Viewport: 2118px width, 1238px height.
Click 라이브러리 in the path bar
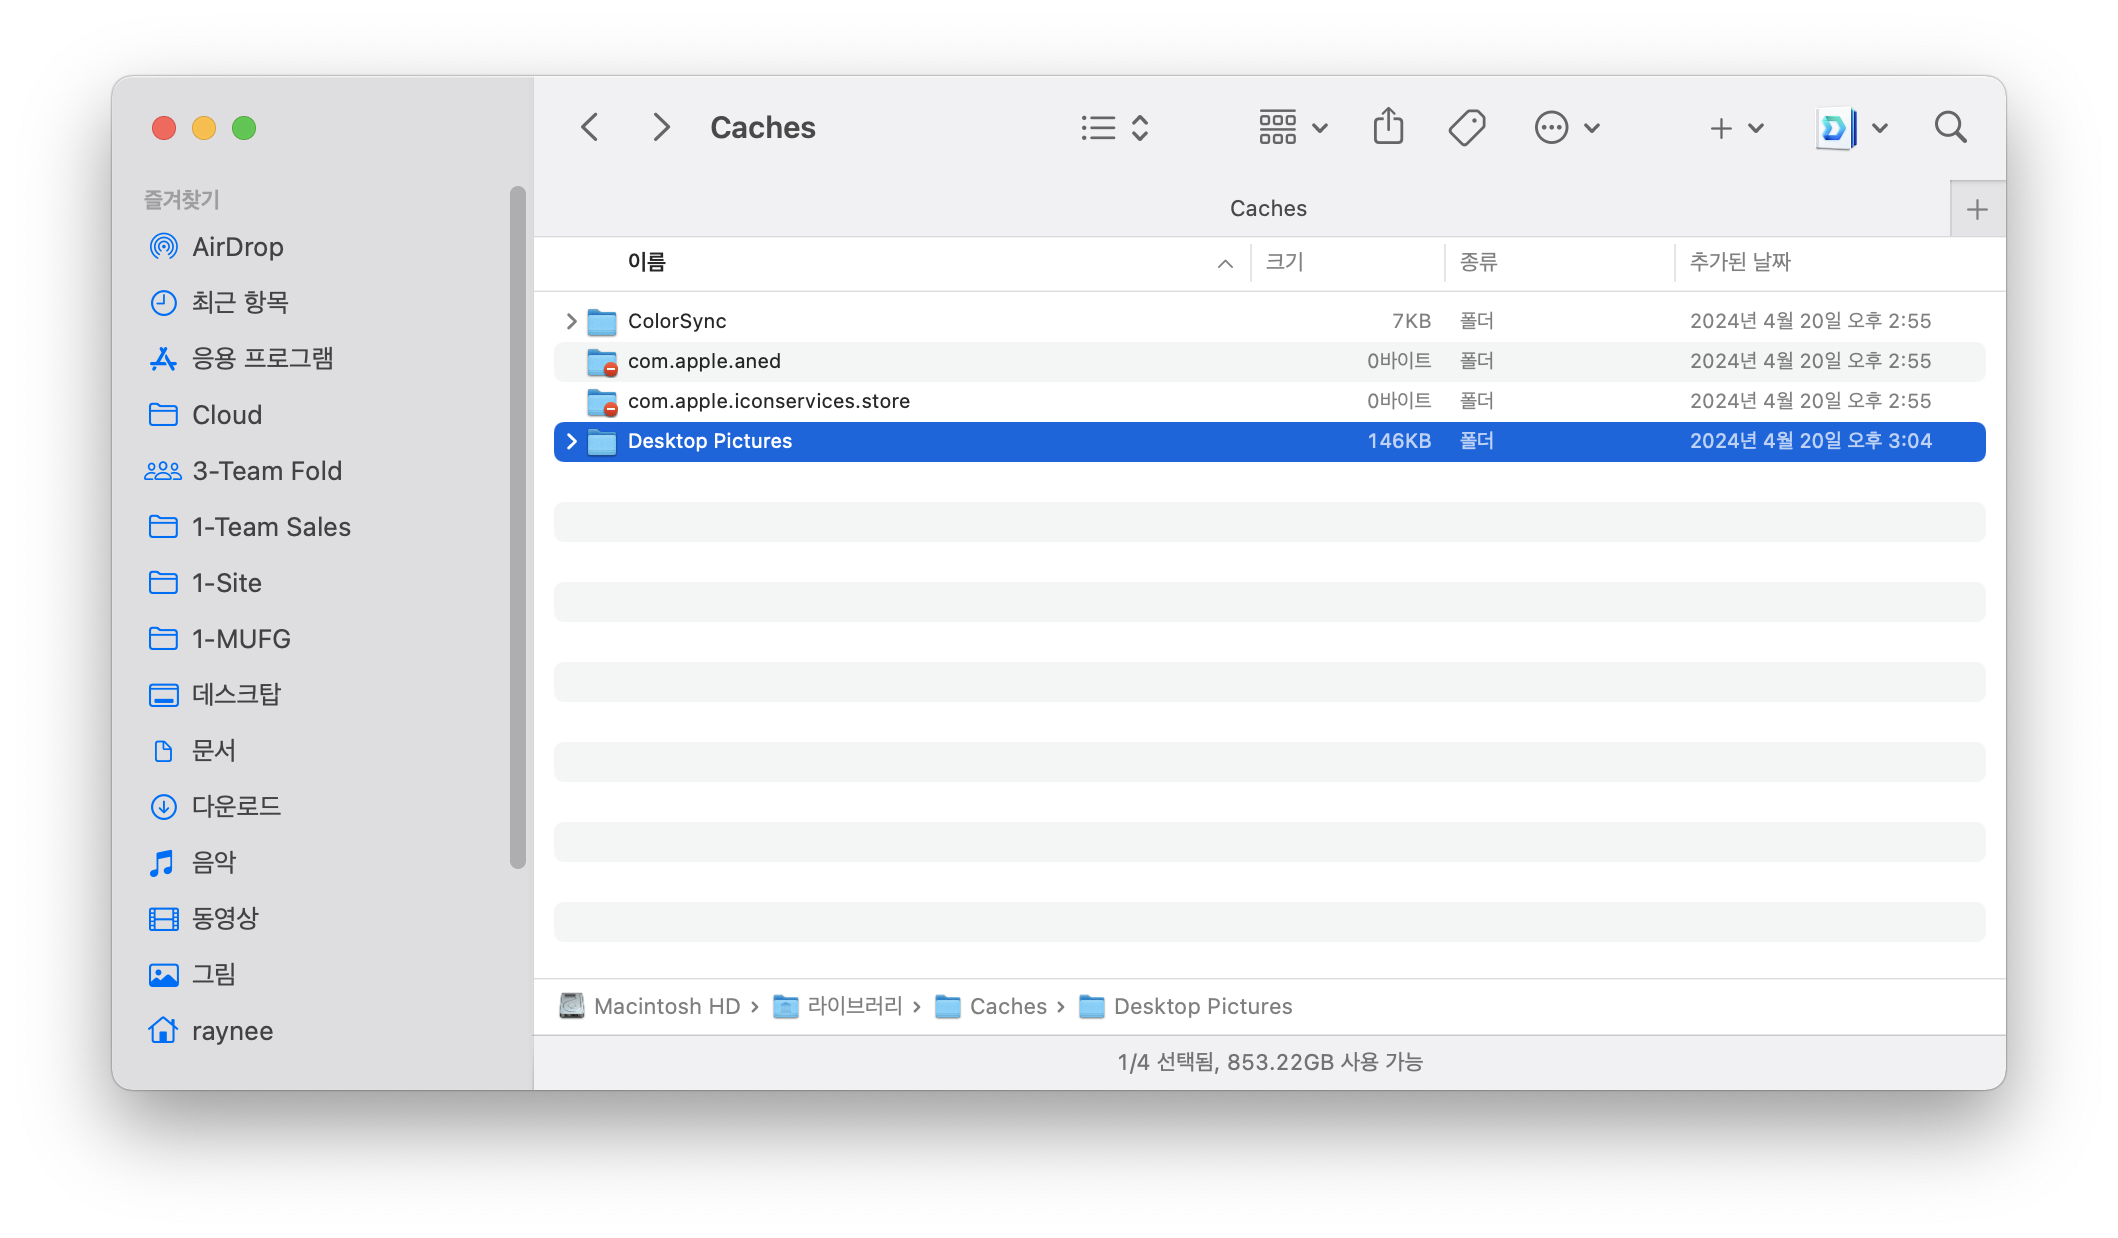(x=853, y=1006)
